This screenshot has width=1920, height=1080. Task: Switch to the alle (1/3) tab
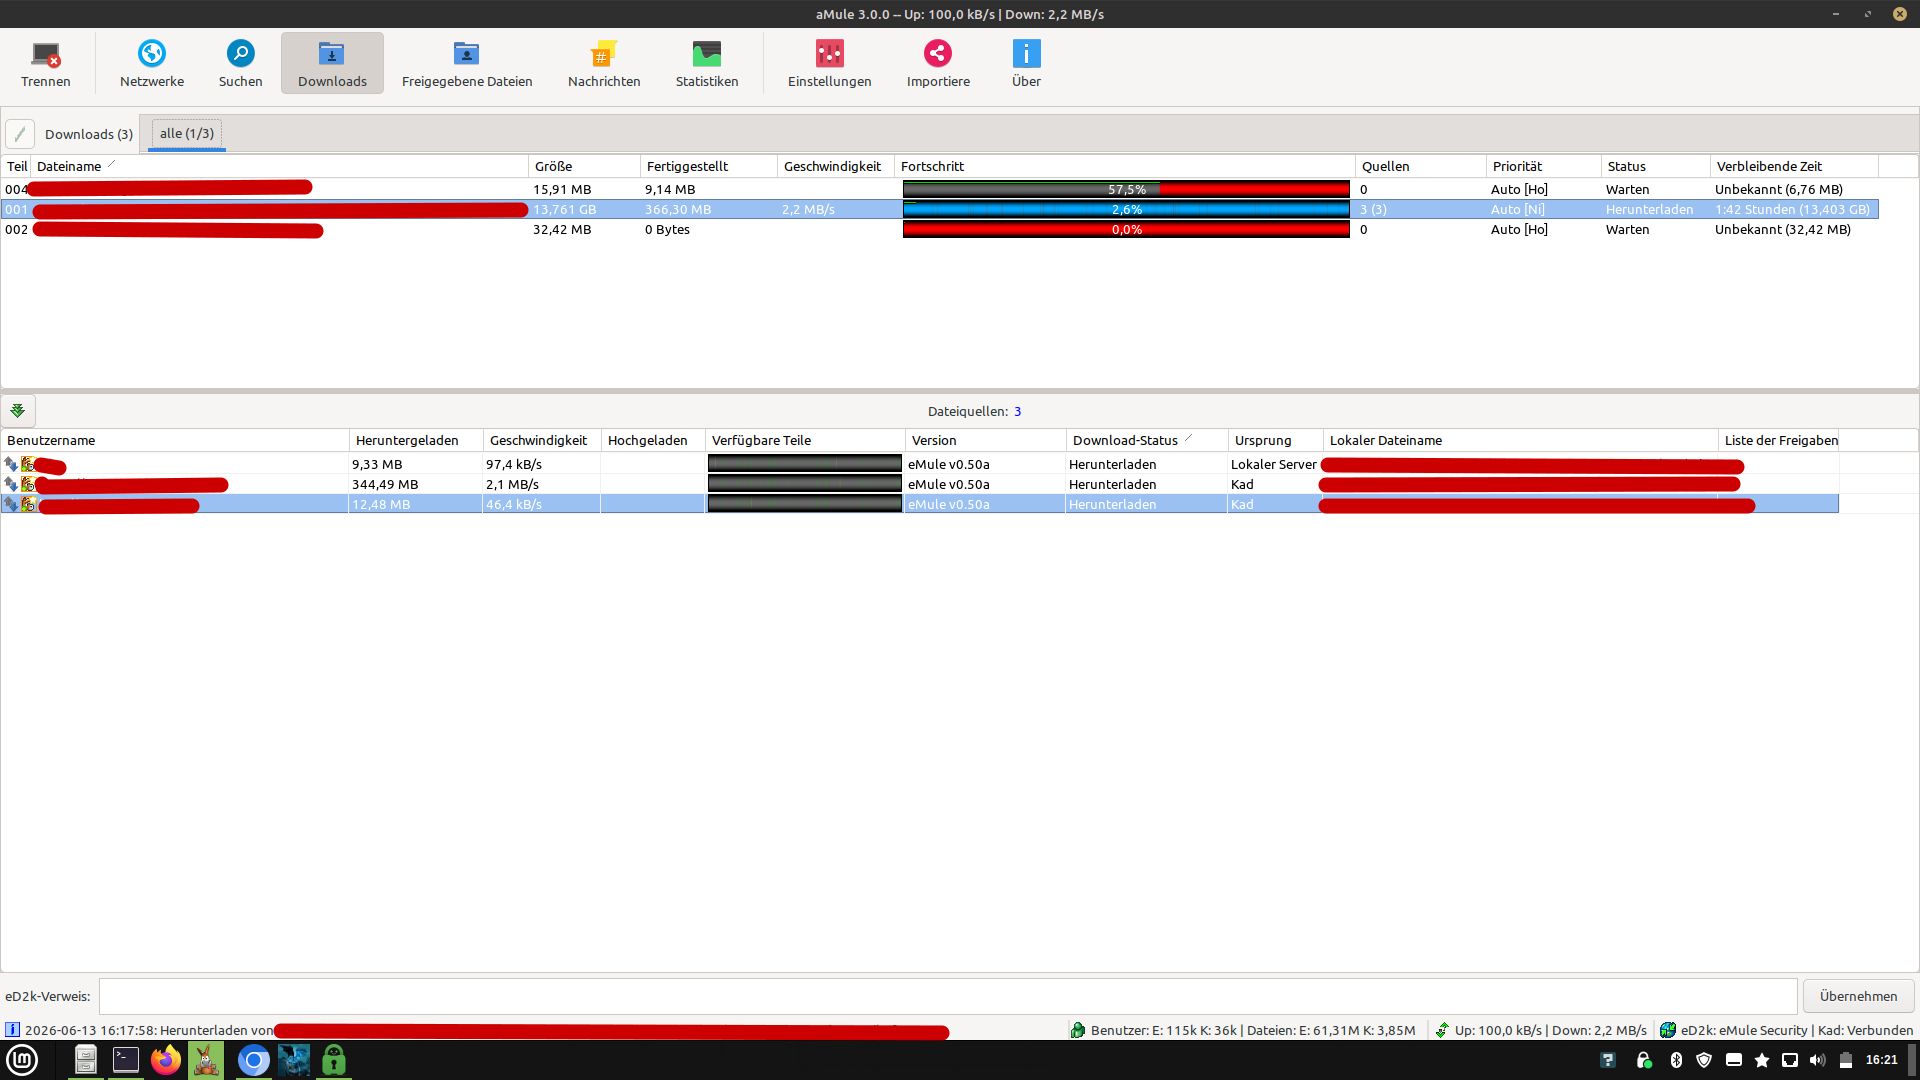pyautogui.click(x=187, y=134)
